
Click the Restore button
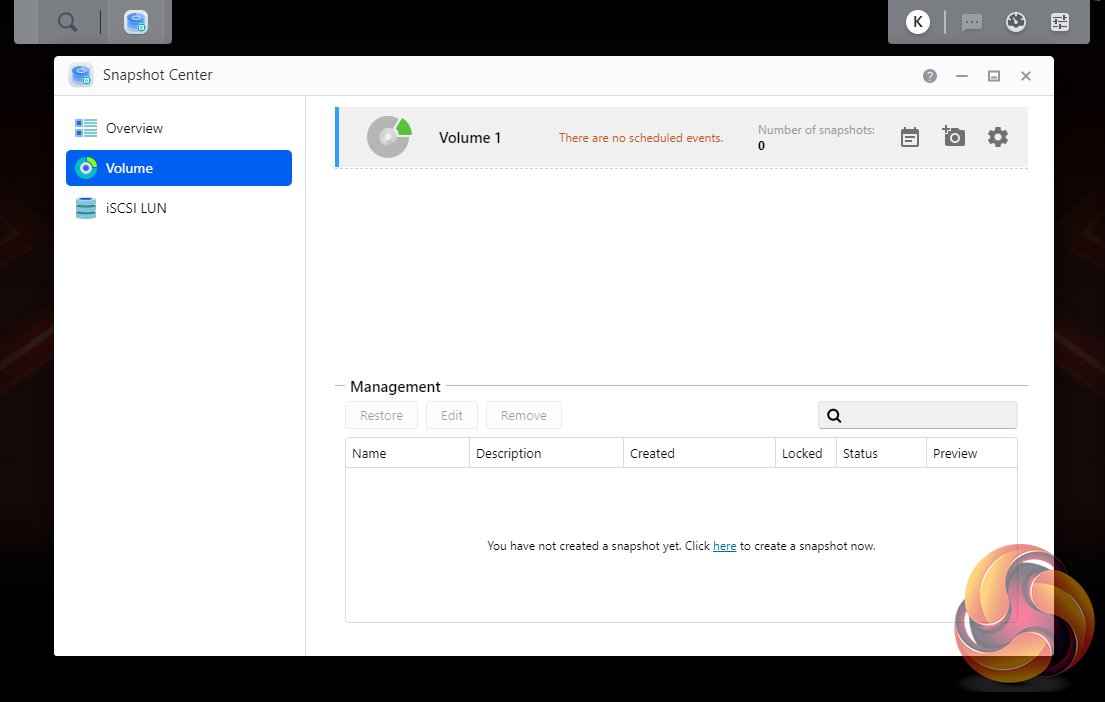(381, 415)
